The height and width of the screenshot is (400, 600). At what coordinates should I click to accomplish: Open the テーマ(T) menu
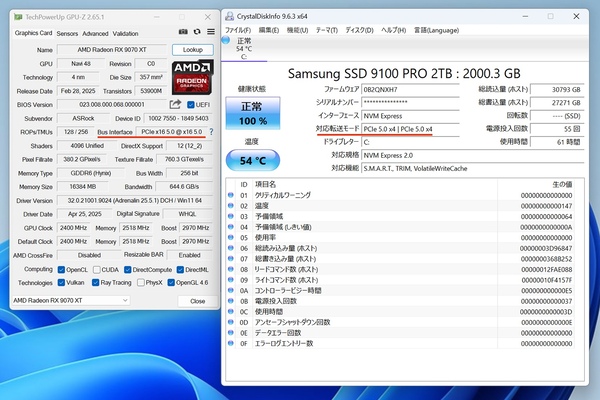[327, 30]
